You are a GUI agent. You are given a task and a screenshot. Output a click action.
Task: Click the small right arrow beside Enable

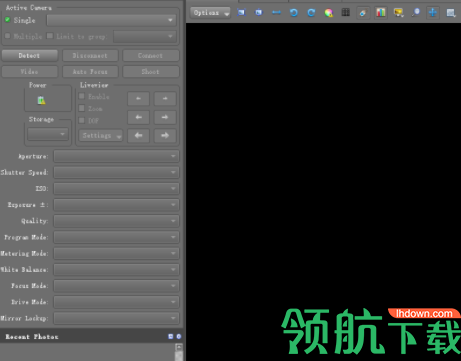pyautogui.click(x=165, y=99)
